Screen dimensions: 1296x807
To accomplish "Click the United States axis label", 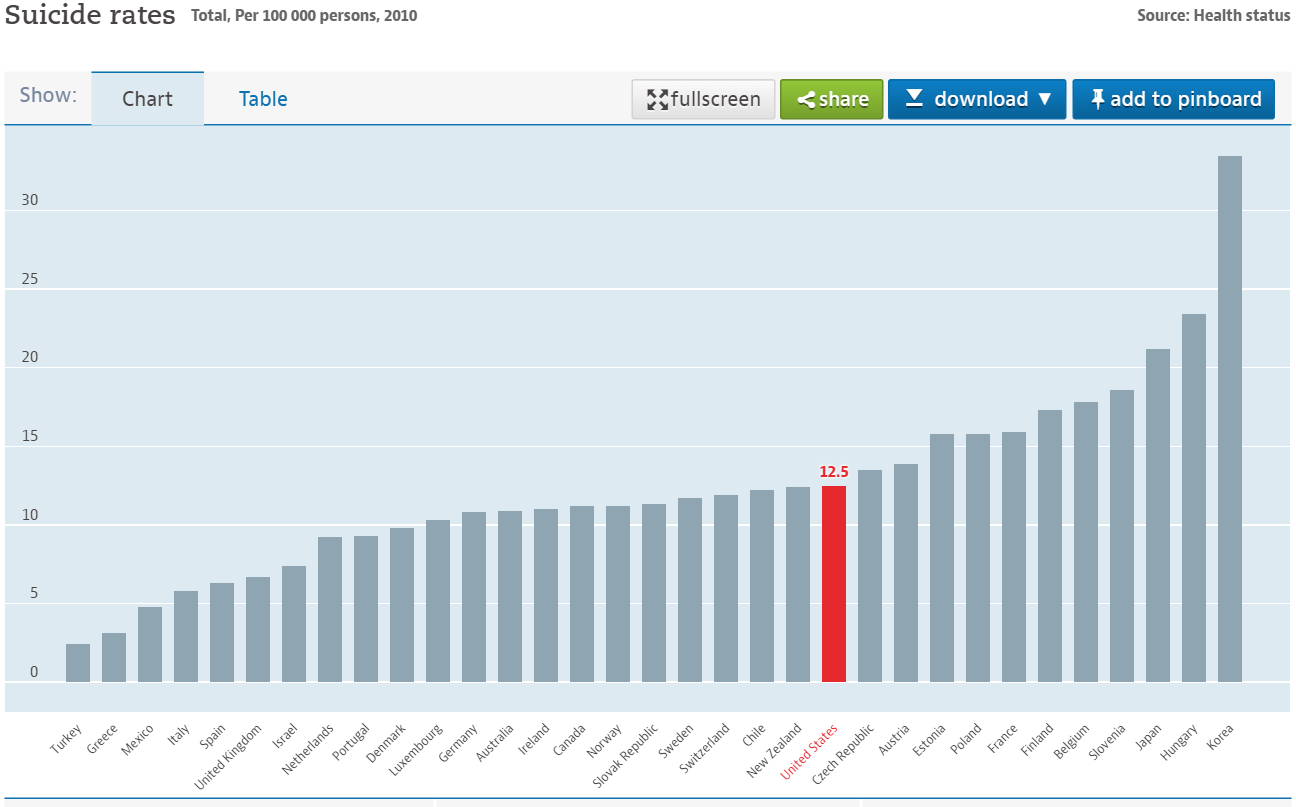I will pos(809,751).
